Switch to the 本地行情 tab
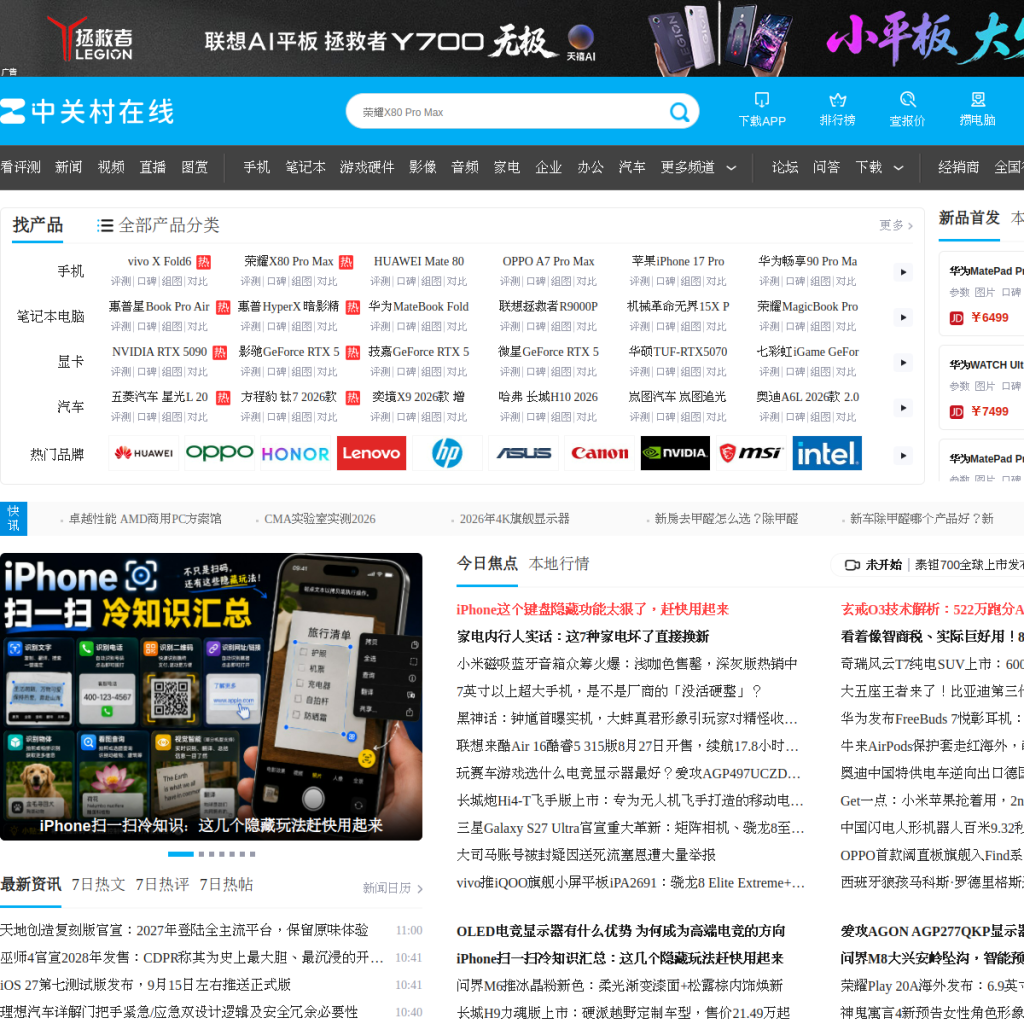This screenshot has height=1024, width=1024. click(559, 564)
